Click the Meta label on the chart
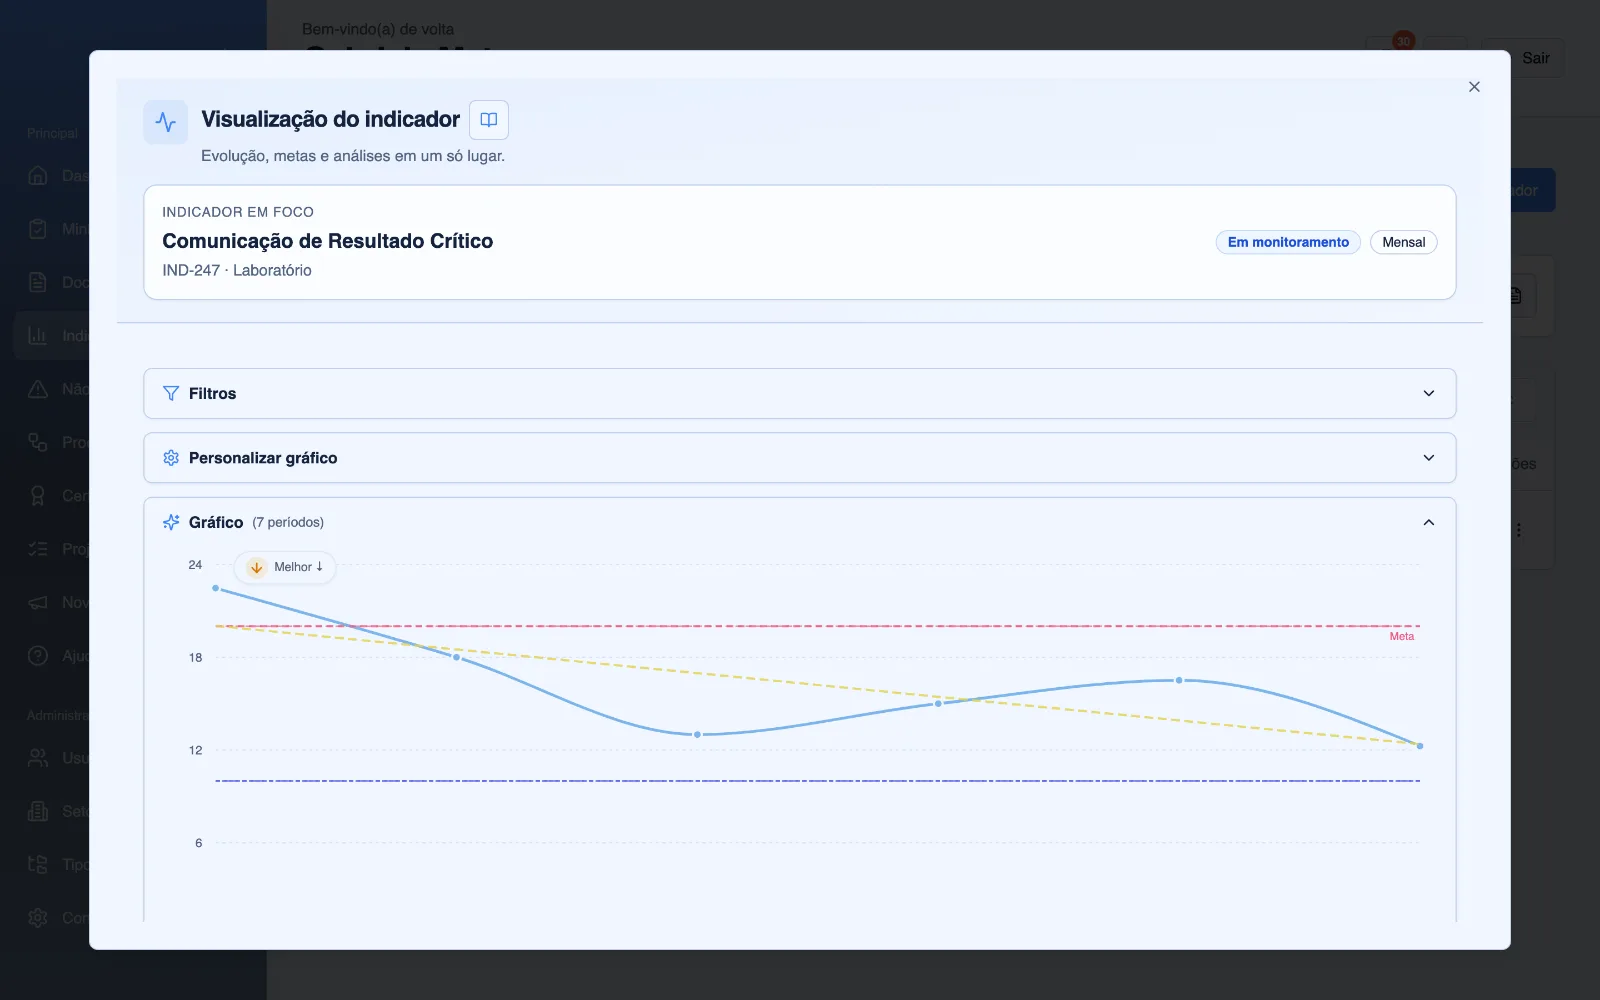The image size is (1600, 1000). (1402, 637)
